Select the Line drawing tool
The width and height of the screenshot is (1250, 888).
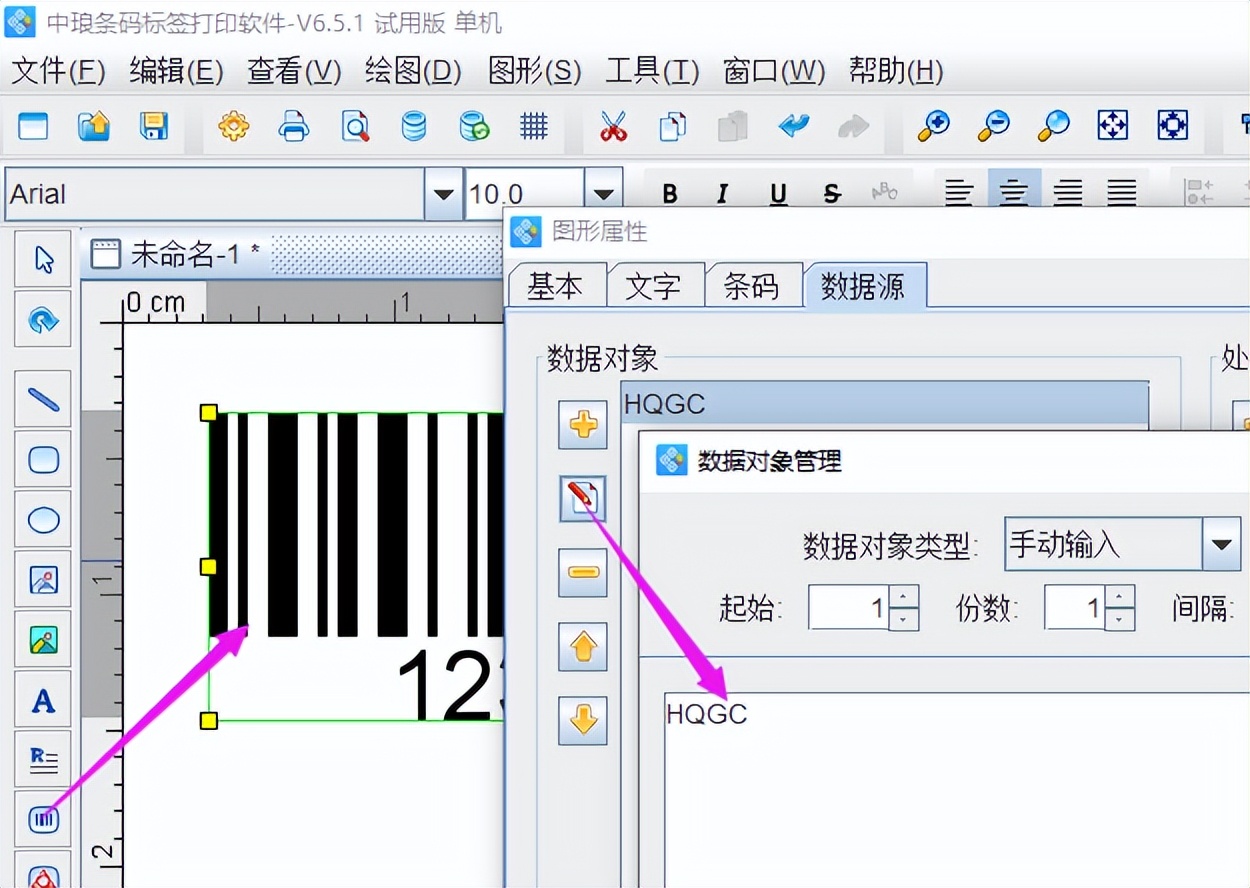(x=43, y=400)
